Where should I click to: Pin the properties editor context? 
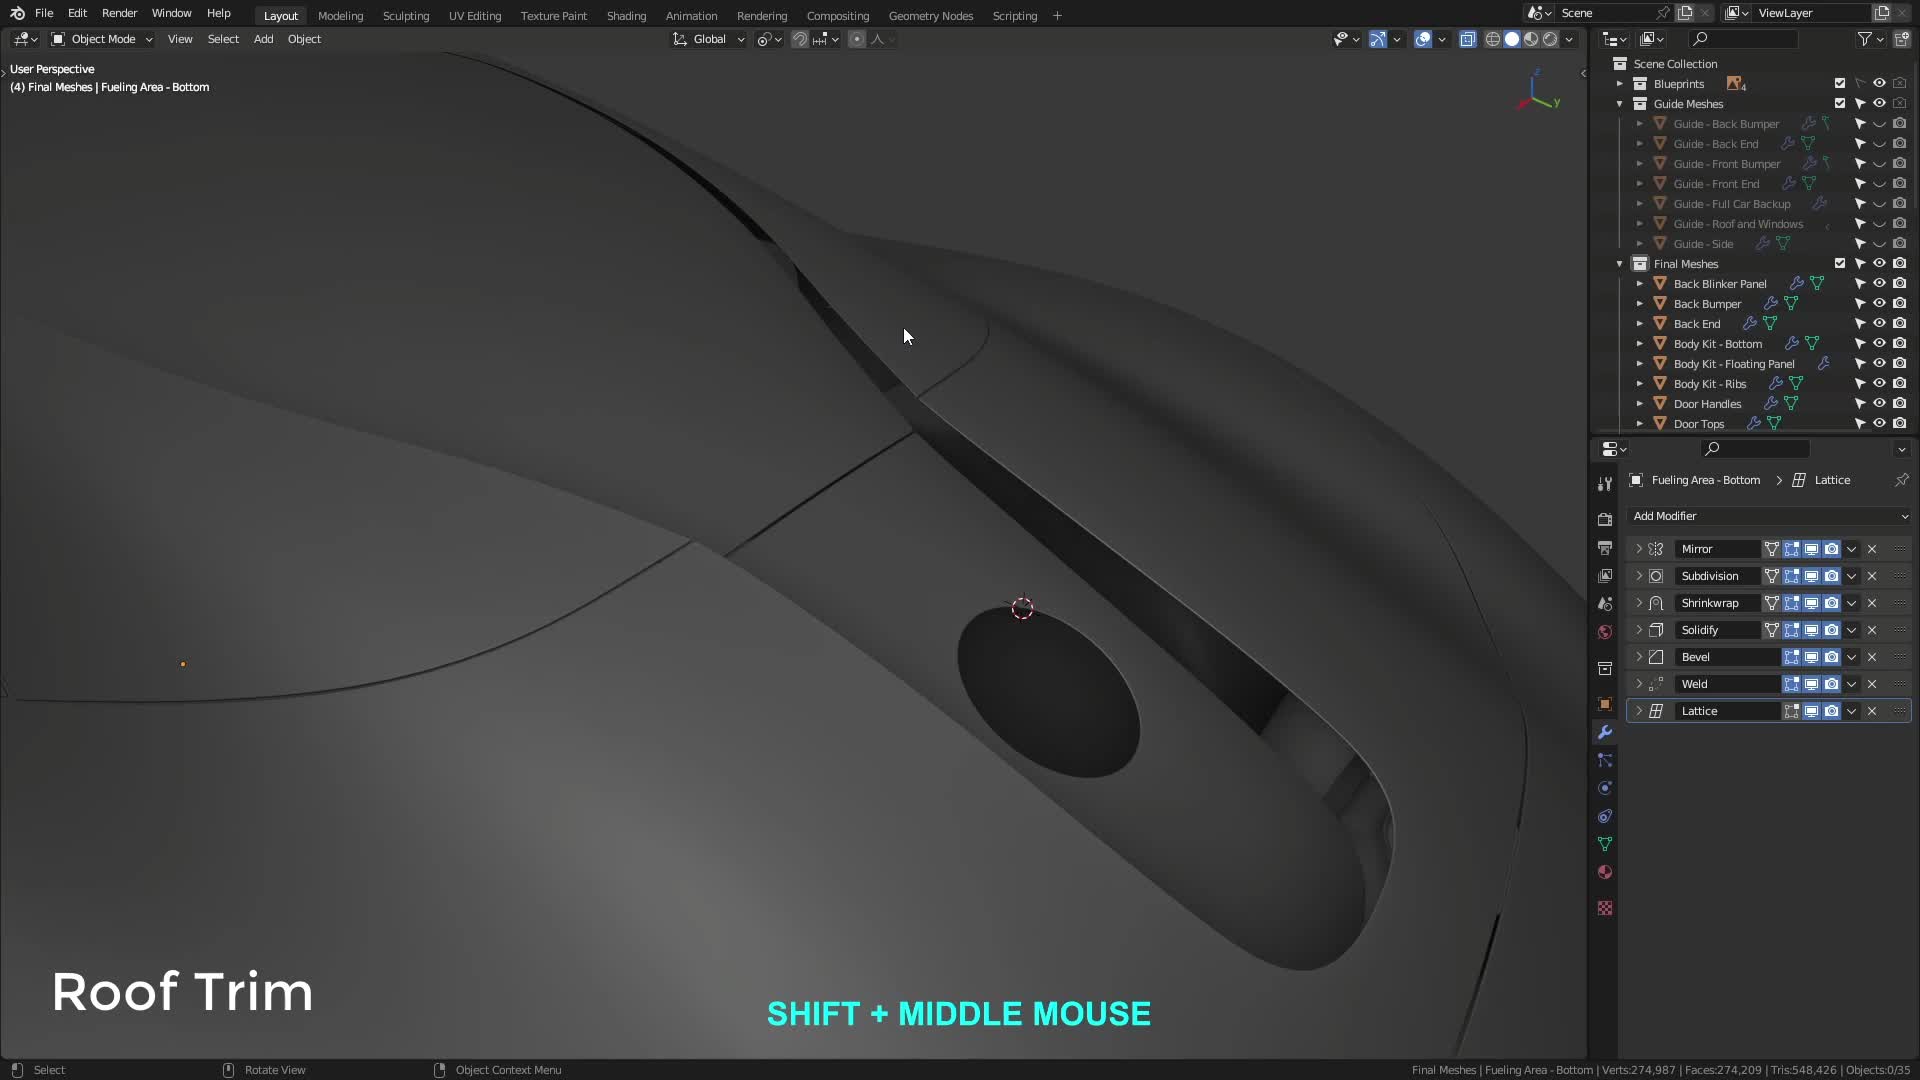click(1901, 480)
